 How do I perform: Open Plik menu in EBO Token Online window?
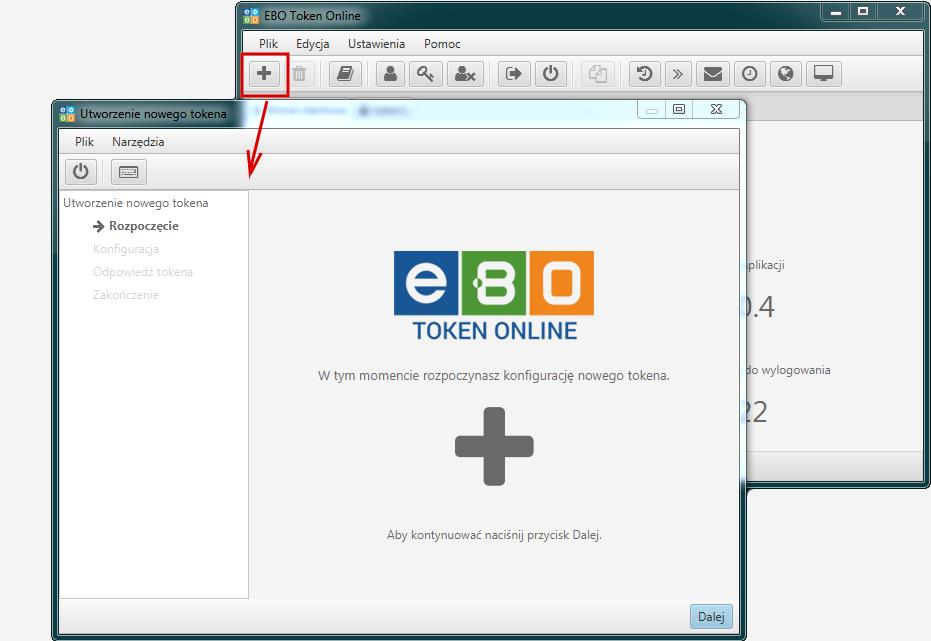tap(268, 43)
